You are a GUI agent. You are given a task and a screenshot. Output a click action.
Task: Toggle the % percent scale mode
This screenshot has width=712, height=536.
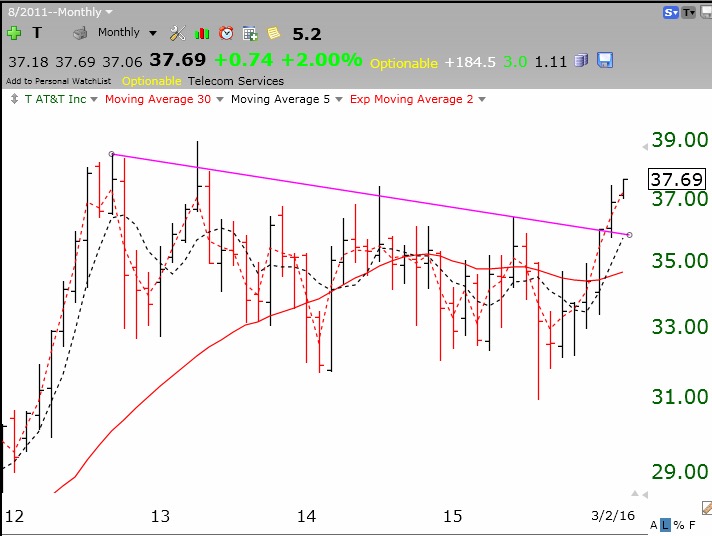[x=679, y=526]
